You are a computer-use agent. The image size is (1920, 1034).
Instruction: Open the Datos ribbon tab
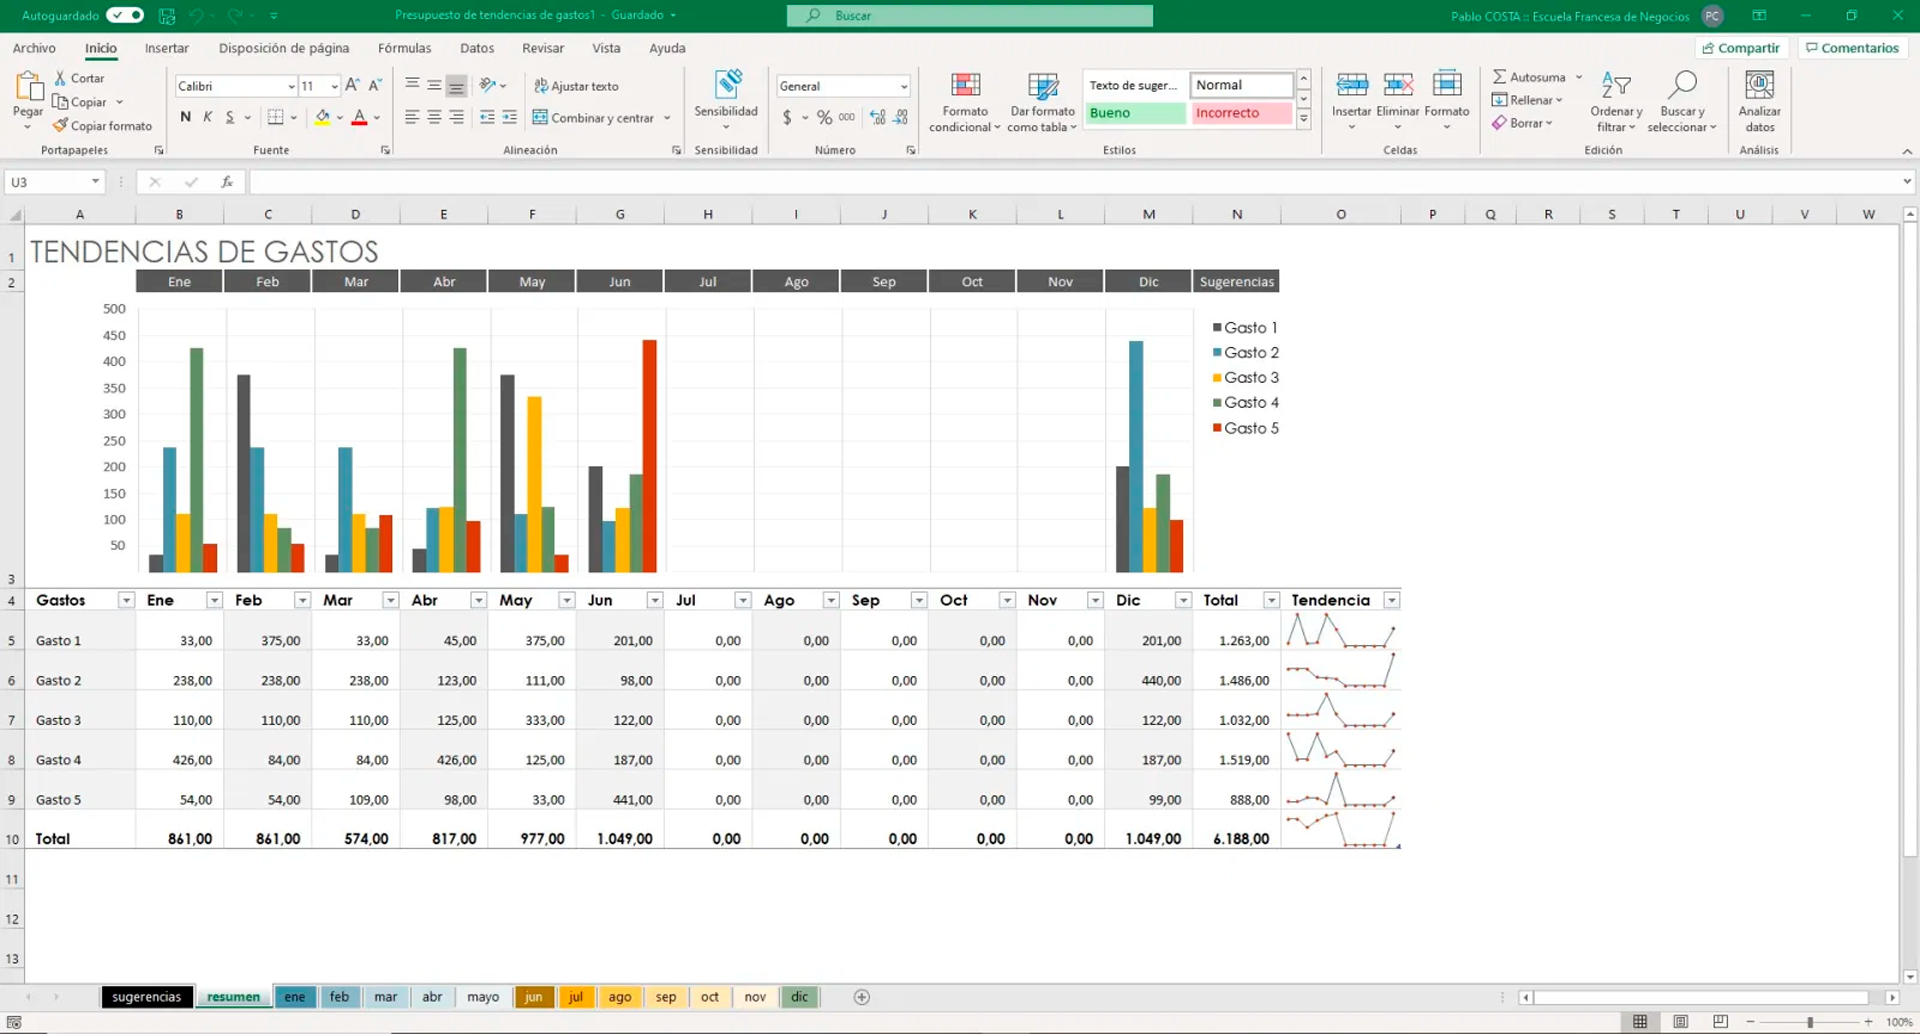(477, 48)
